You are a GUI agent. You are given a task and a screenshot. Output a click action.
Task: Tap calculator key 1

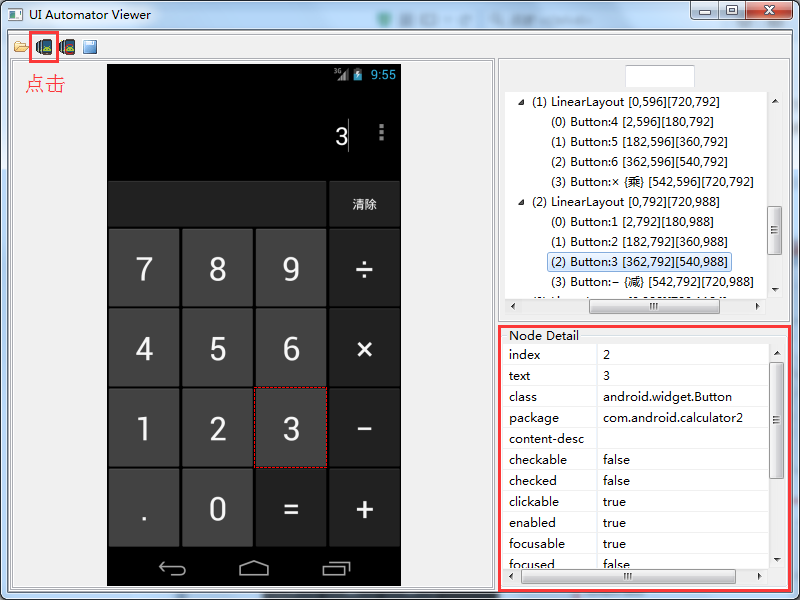[144, 428]
